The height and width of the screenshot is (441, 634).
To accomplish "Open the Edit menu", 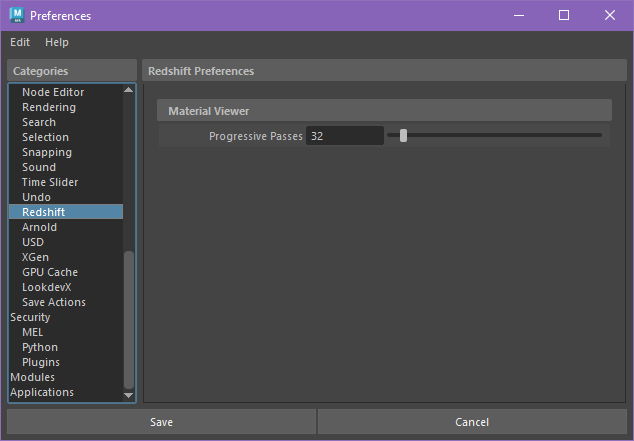I will [20, 42].
